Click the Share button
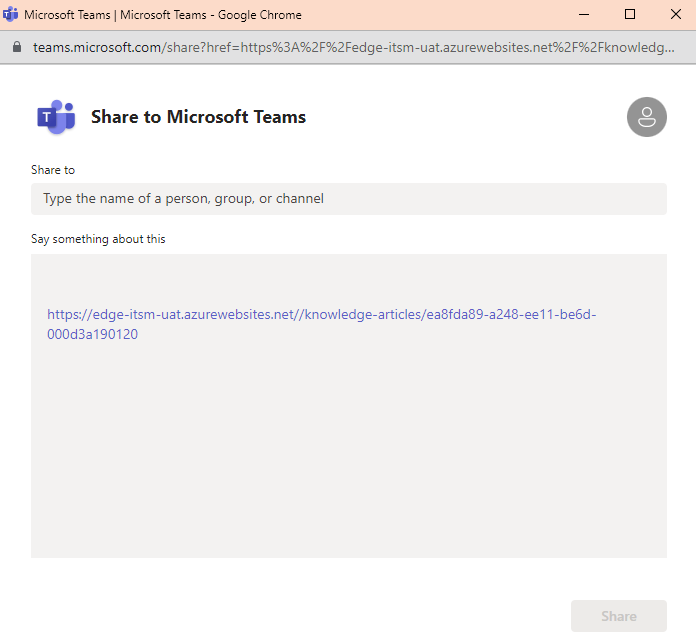This screenshot has width=696, height=642. coord(619,616)
